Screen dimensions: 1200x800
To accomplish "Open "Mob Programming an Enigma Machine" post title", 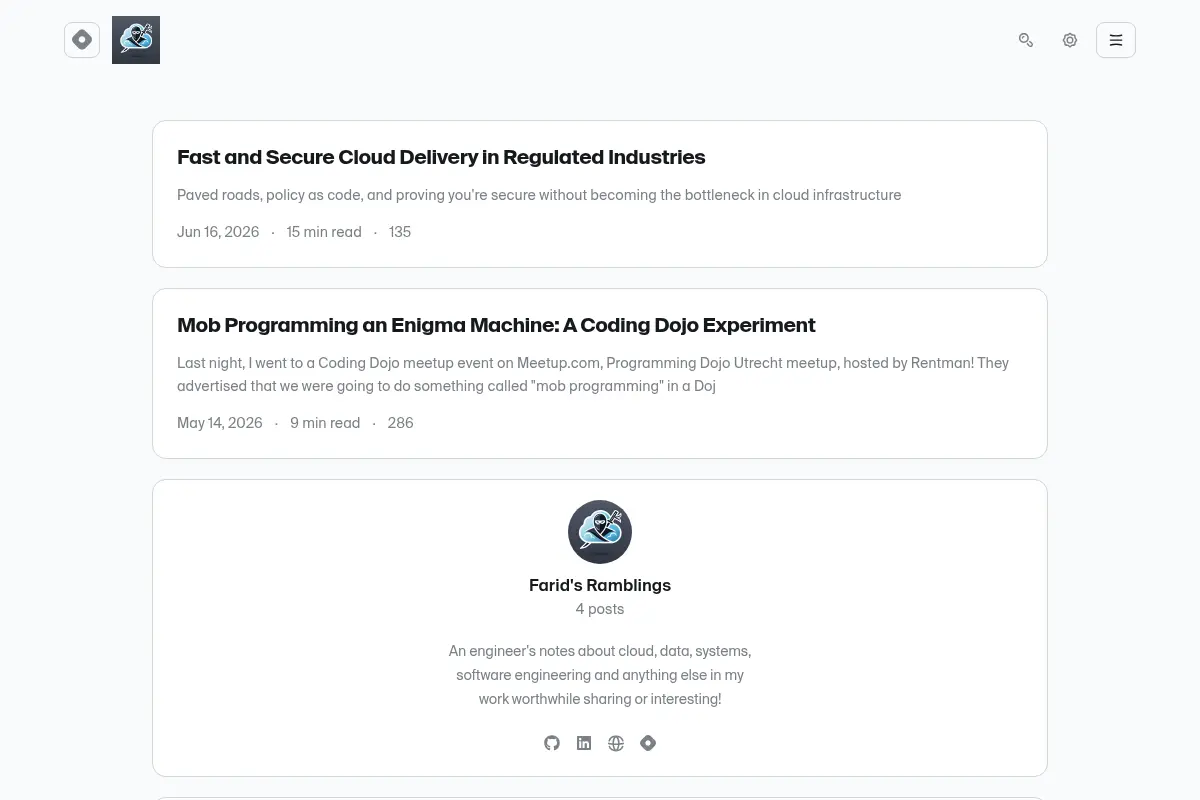I will 496,325.
